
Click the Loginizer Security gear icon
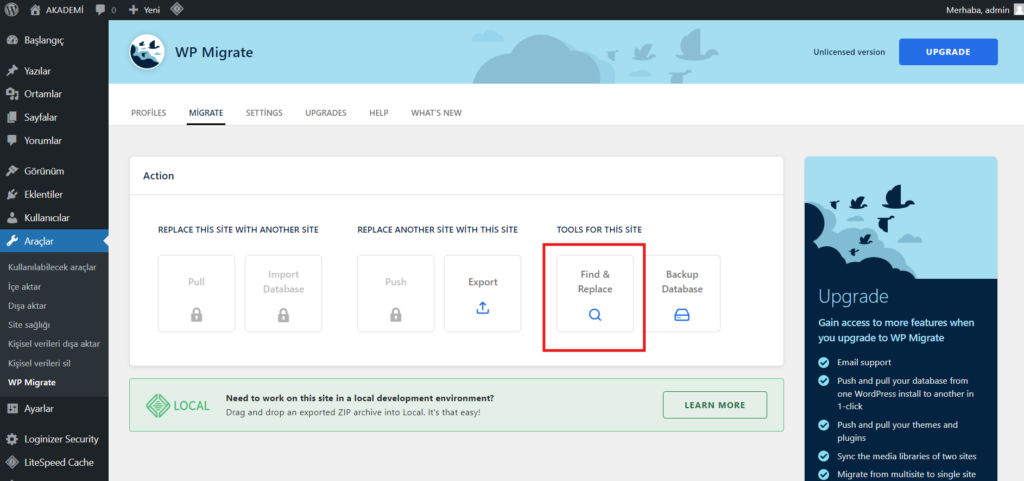coord(12,439)
